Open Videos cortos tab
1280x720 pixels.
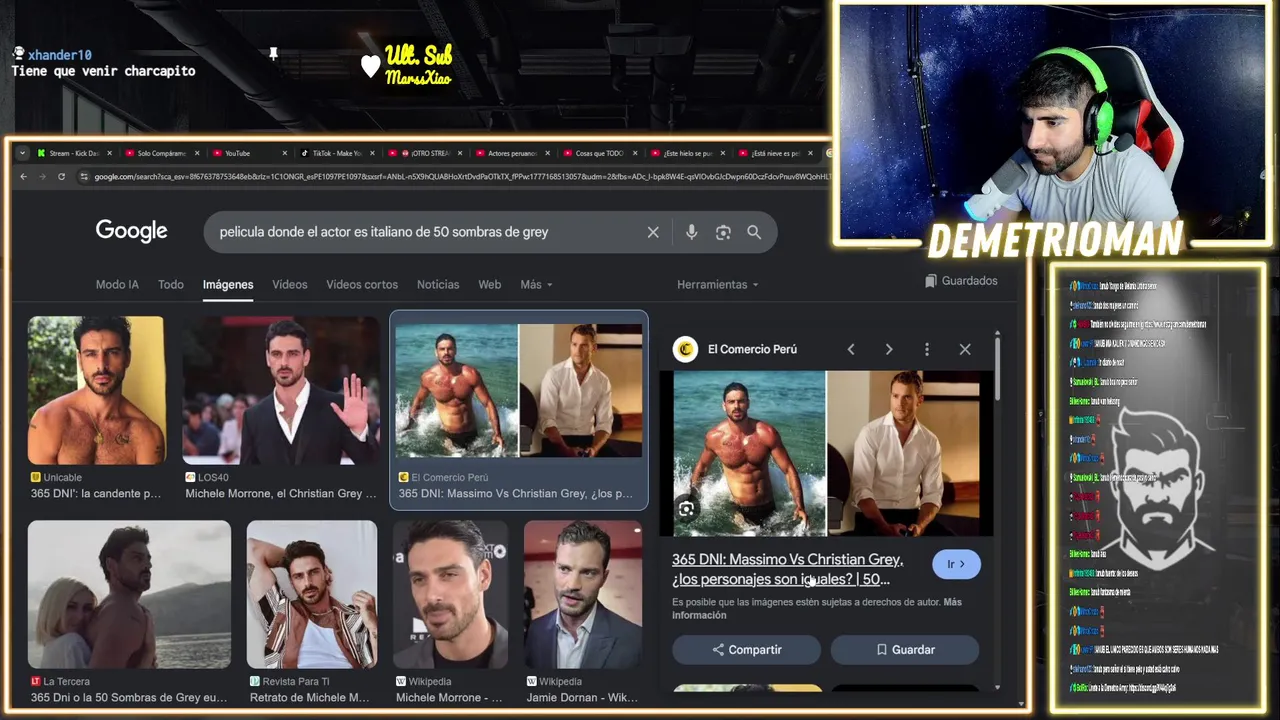[362, 285]
